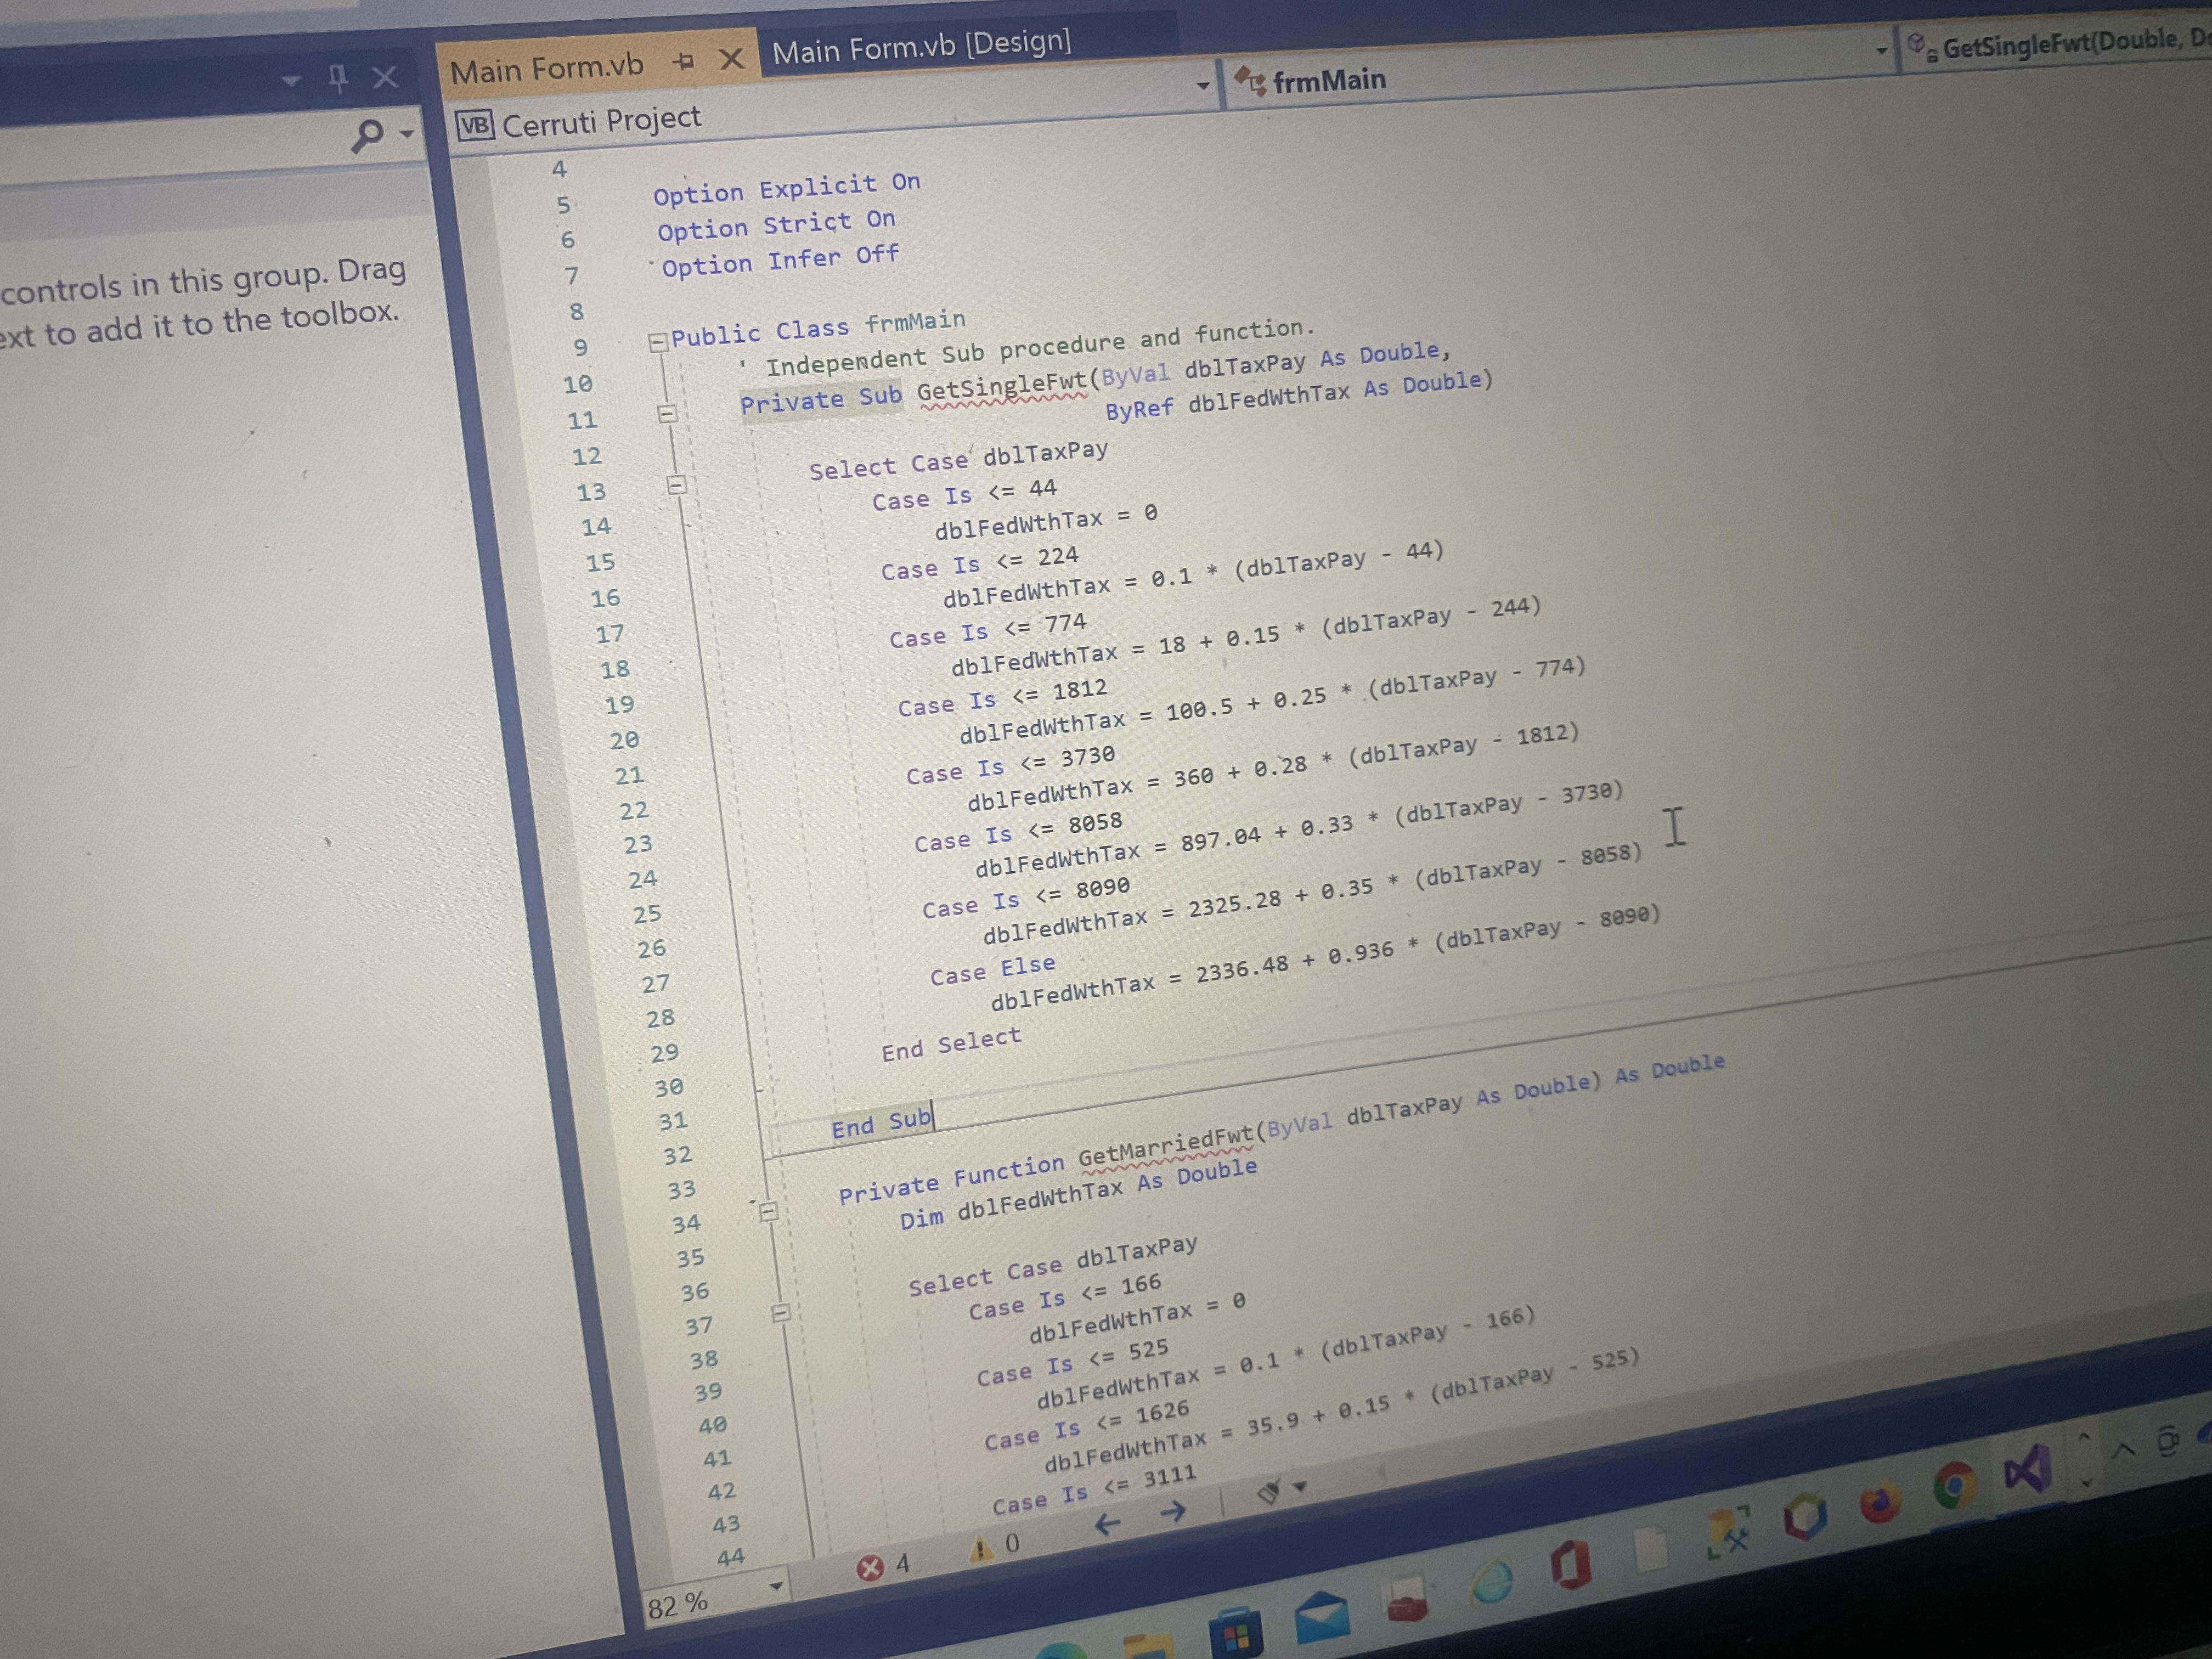Image resolution: width=2212 pixels, height=1659 pixels.
Task: Click the red error count indicator
Action: tap(882, 1566)
